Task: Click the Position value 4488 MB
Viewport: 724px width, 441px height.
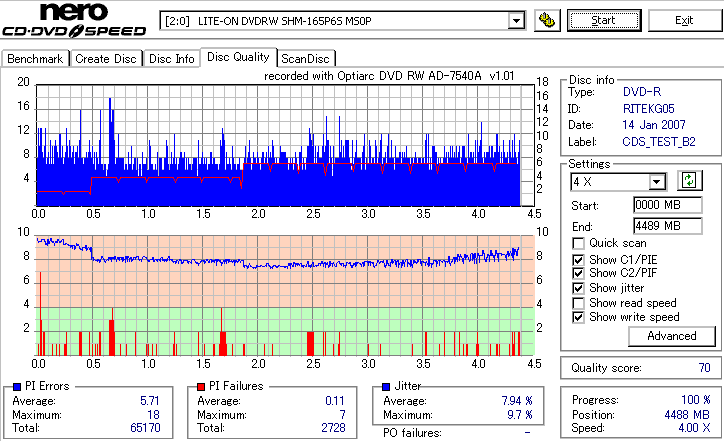Action: click(x=688, y=415)
